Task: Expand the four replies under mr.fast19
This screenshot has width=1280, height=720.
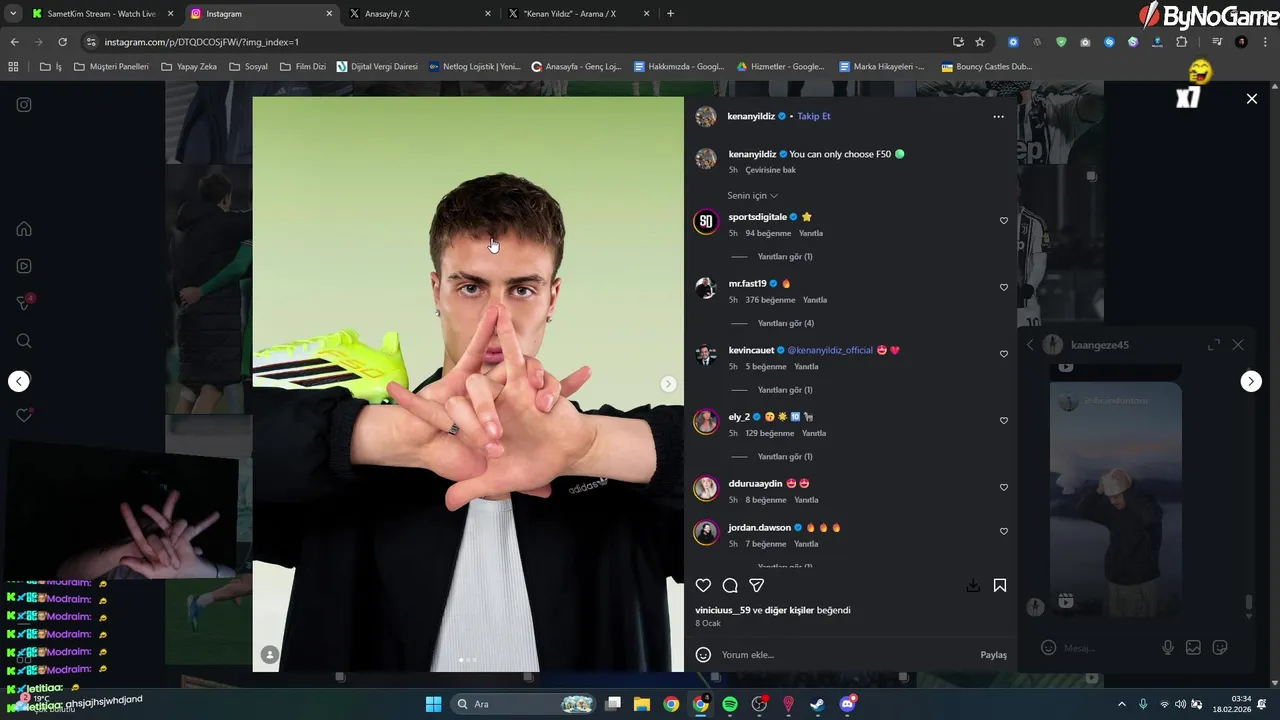Action: click(x=785, y=324)
